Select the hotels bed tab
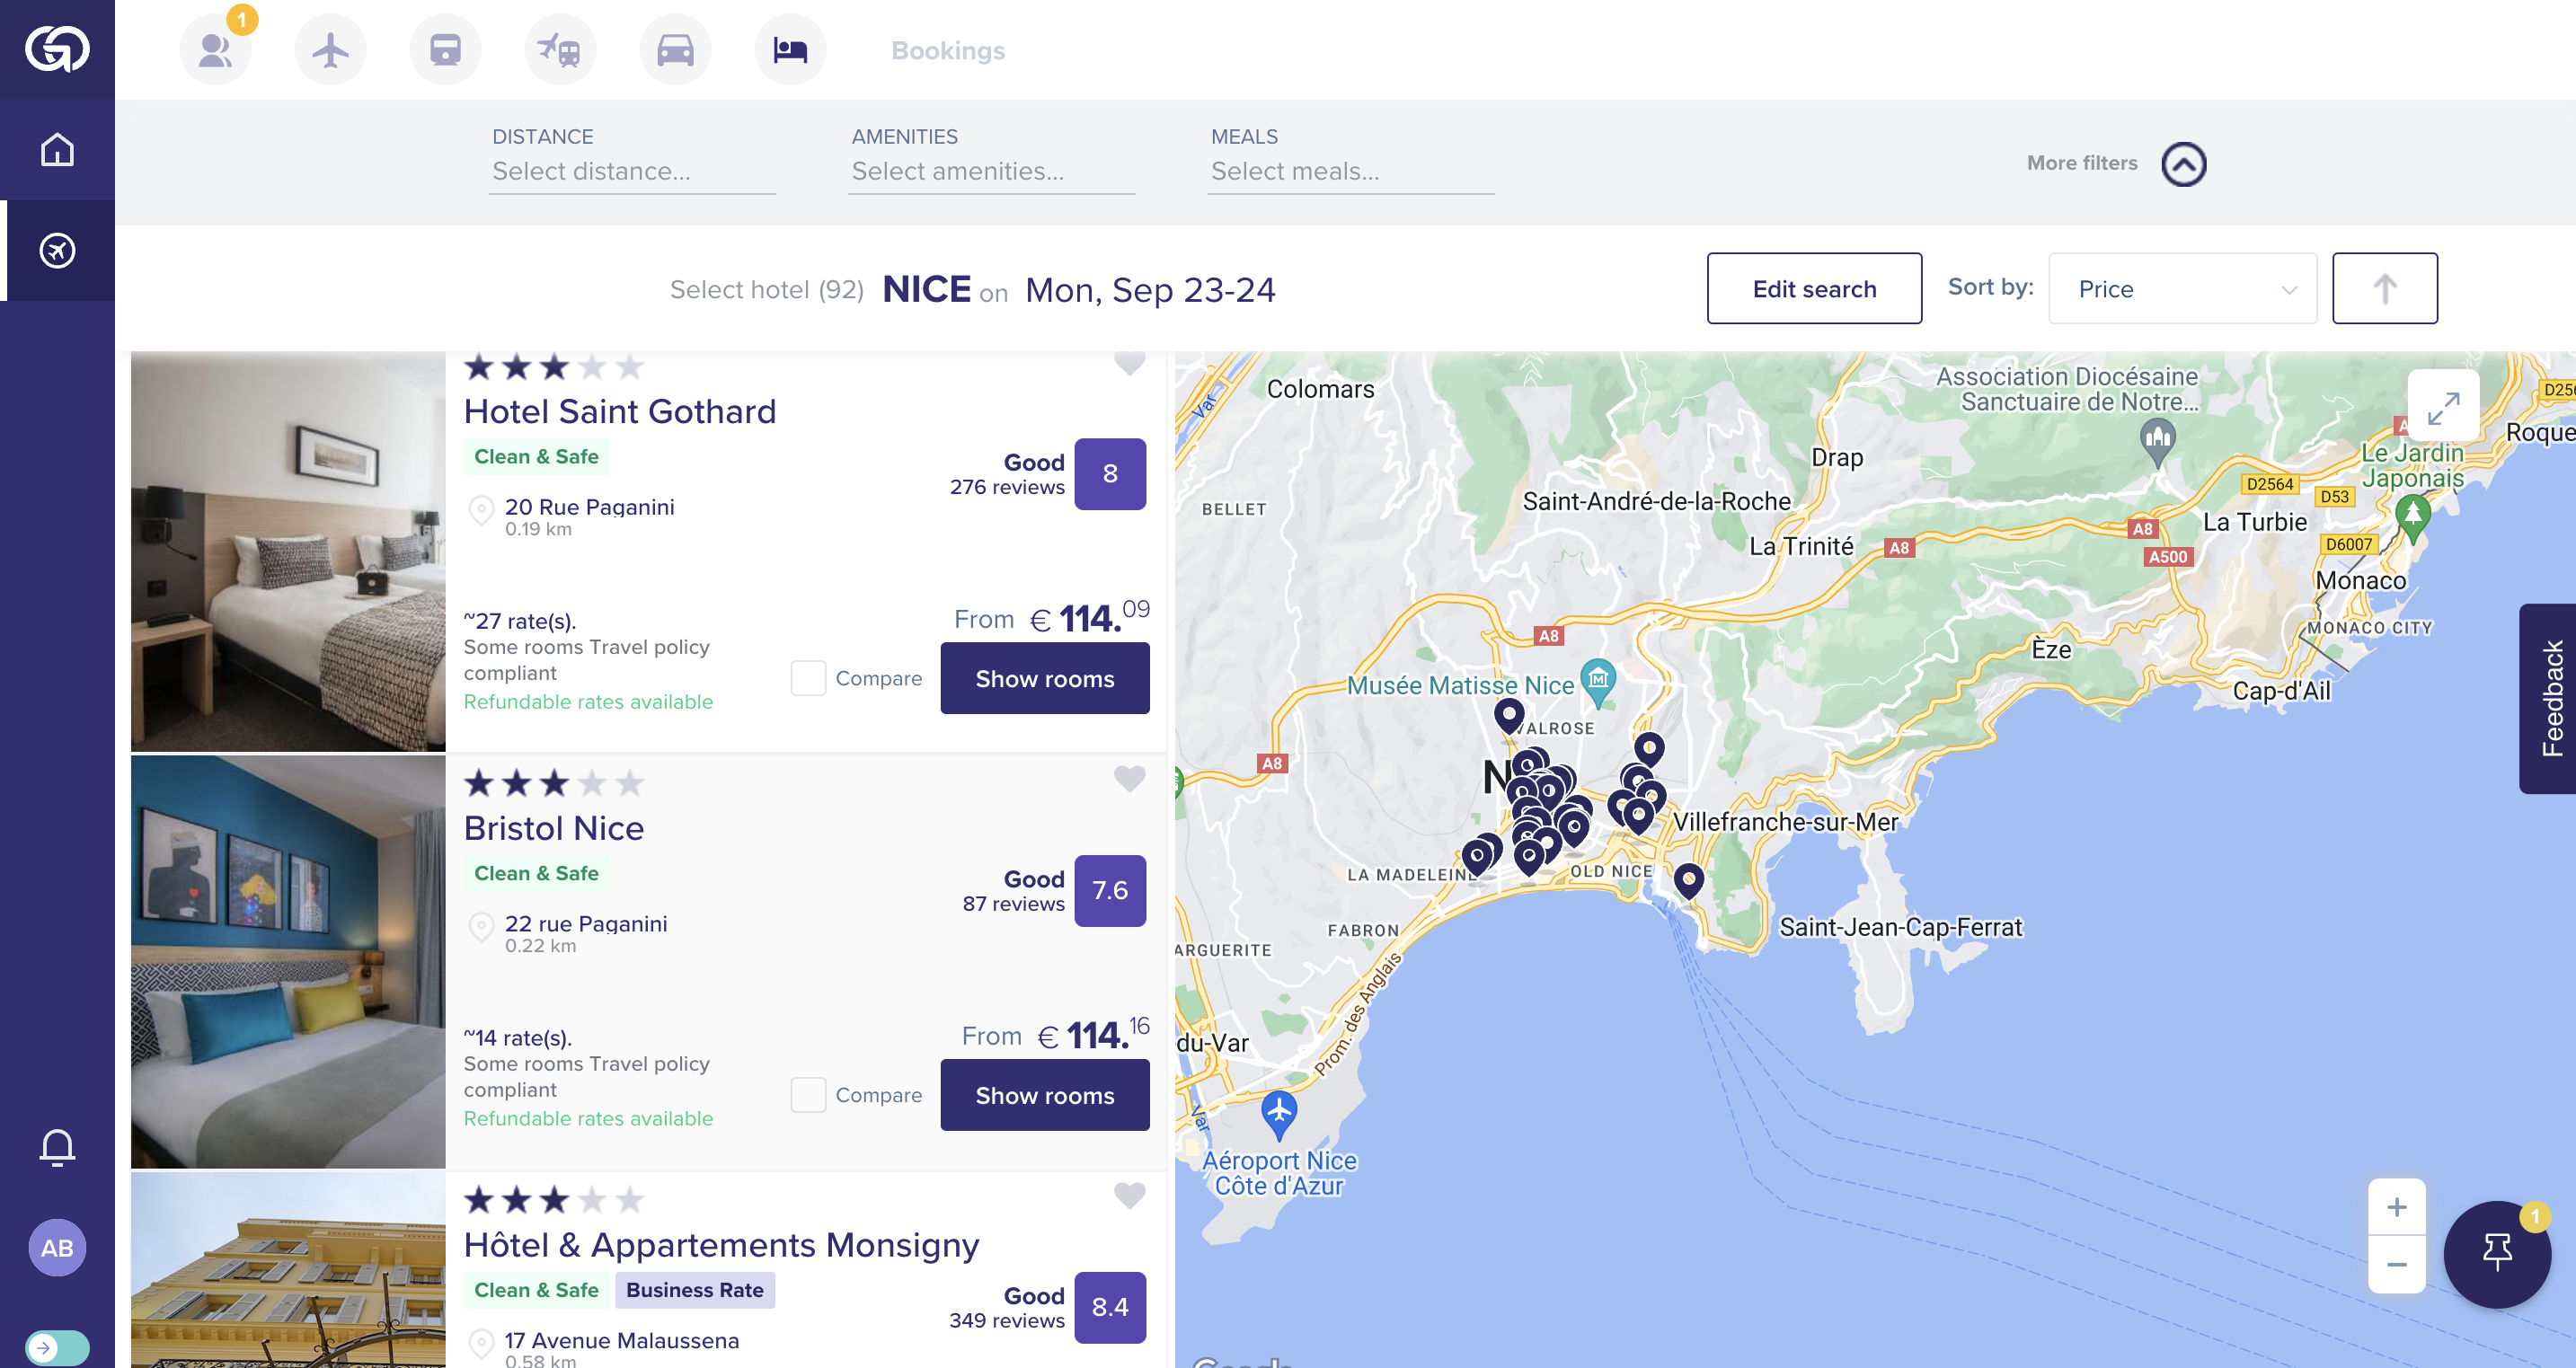2576x1368 pixels. 790,49
